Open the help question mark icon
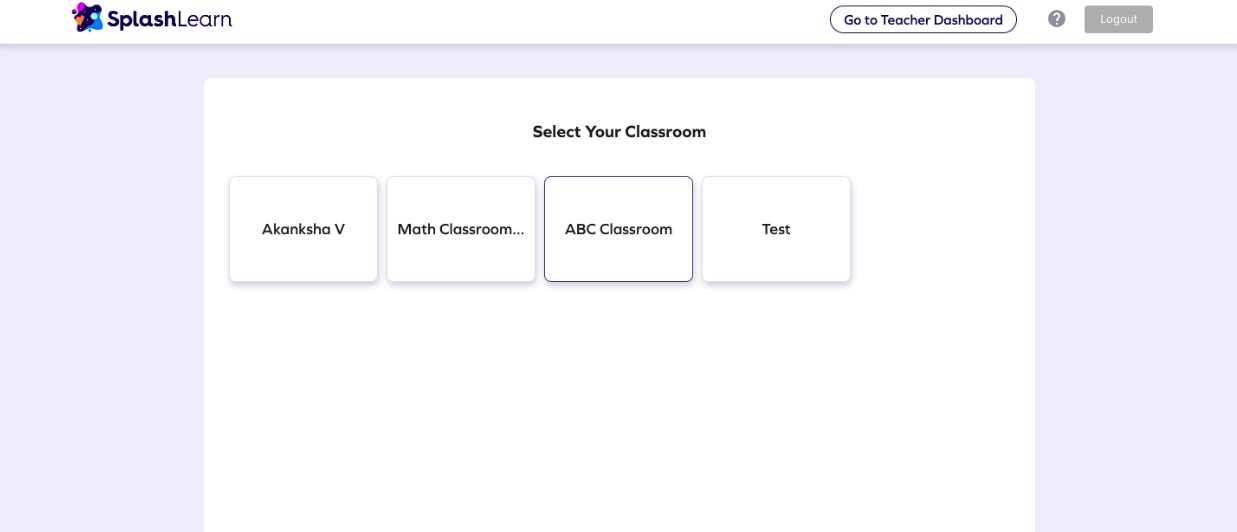 tap(1056, 19)
